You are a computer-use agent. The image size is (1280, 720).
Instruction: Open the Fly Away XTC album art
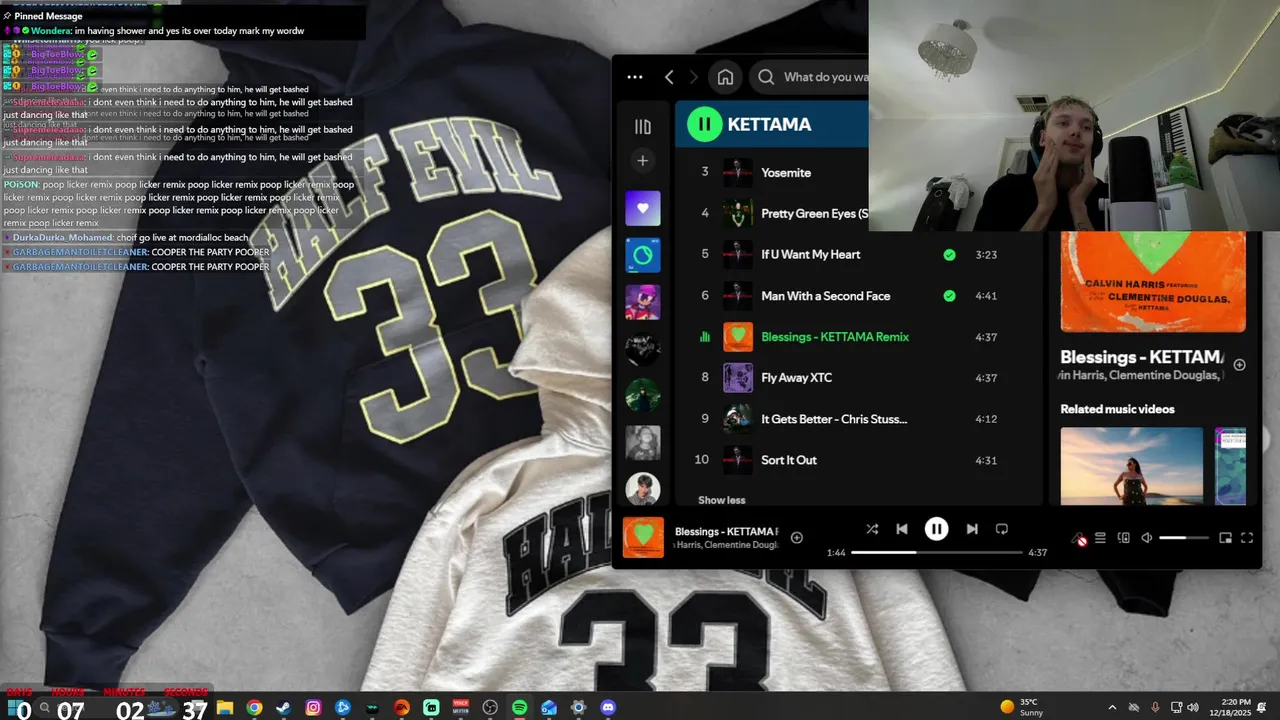tap(738, 377)
